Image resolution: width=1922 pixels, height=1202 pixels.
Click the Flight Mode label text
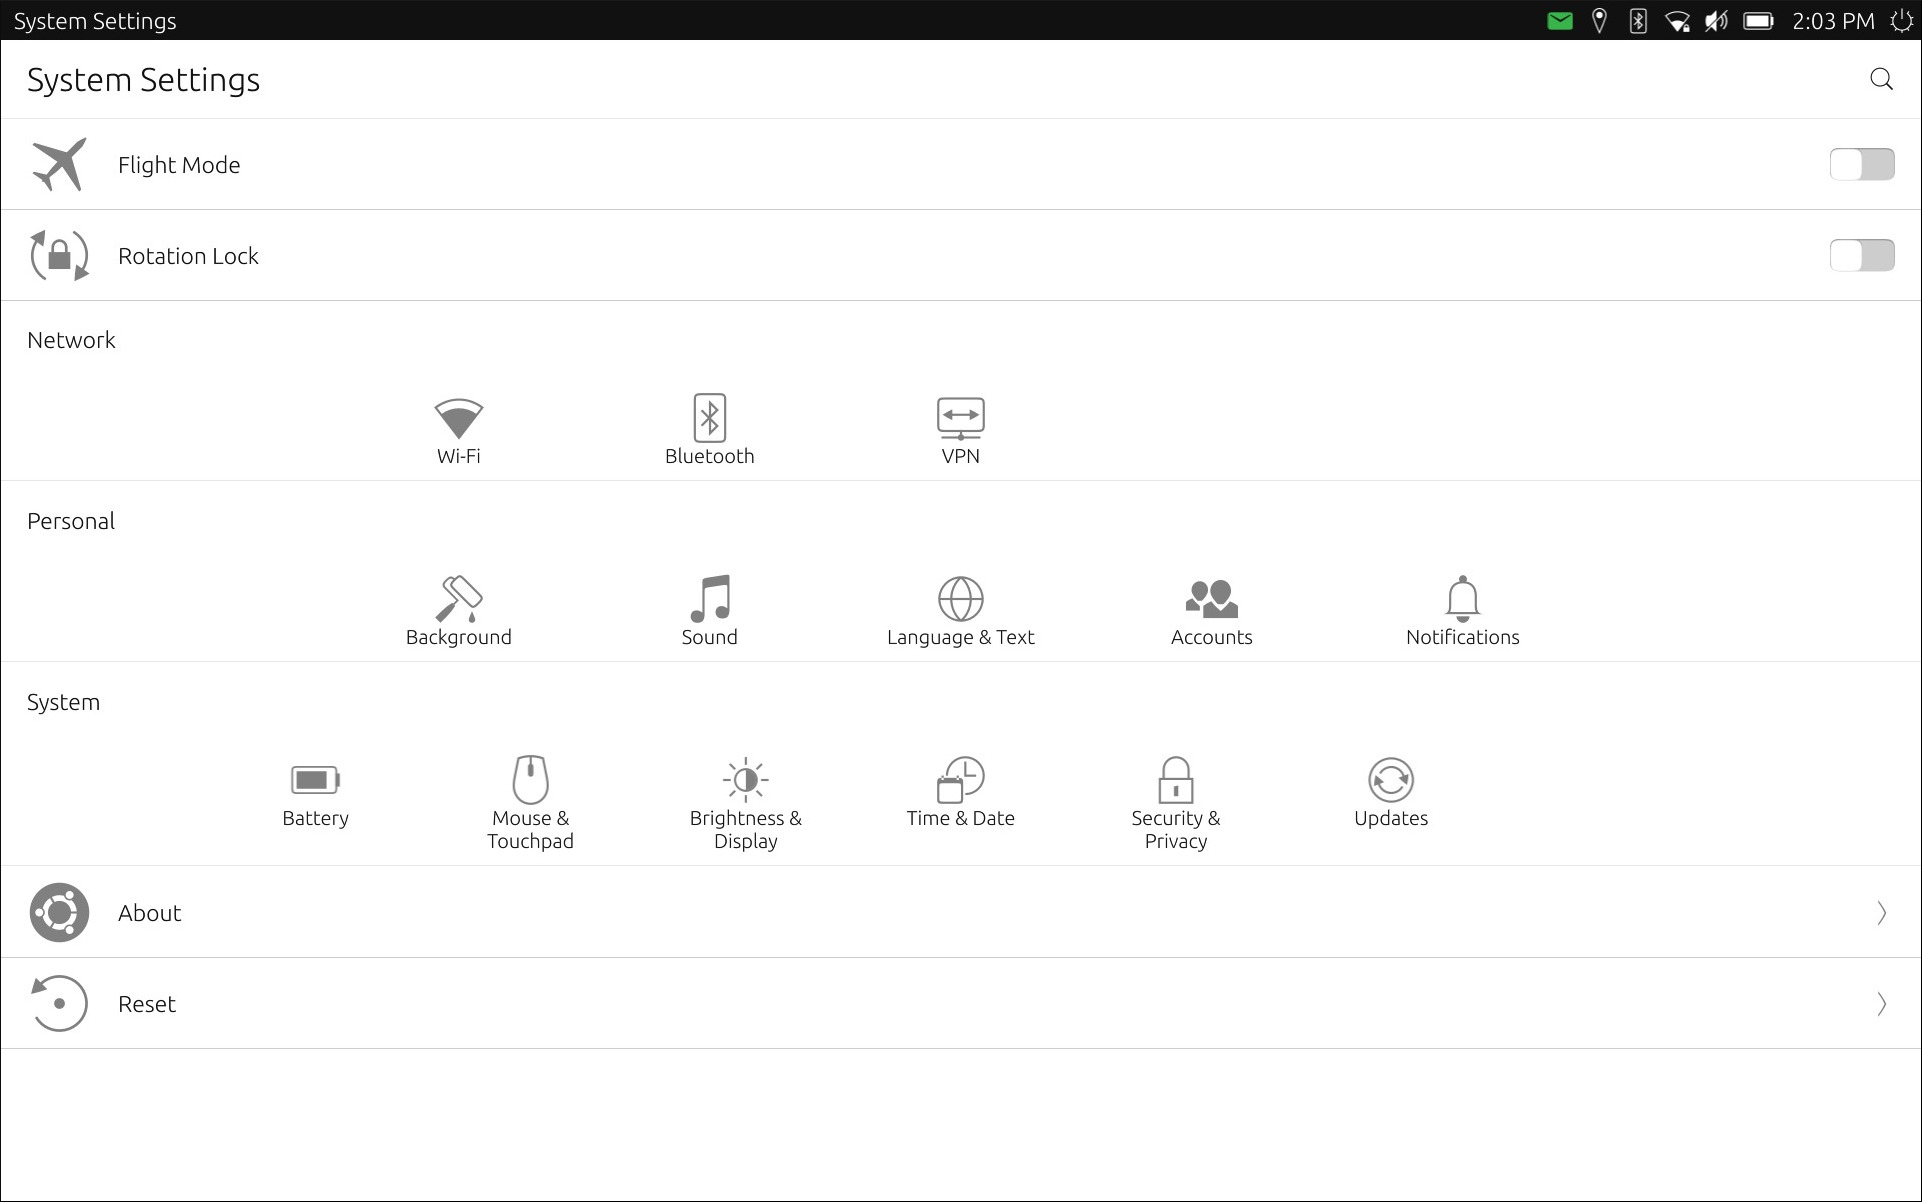pos(179,165)
